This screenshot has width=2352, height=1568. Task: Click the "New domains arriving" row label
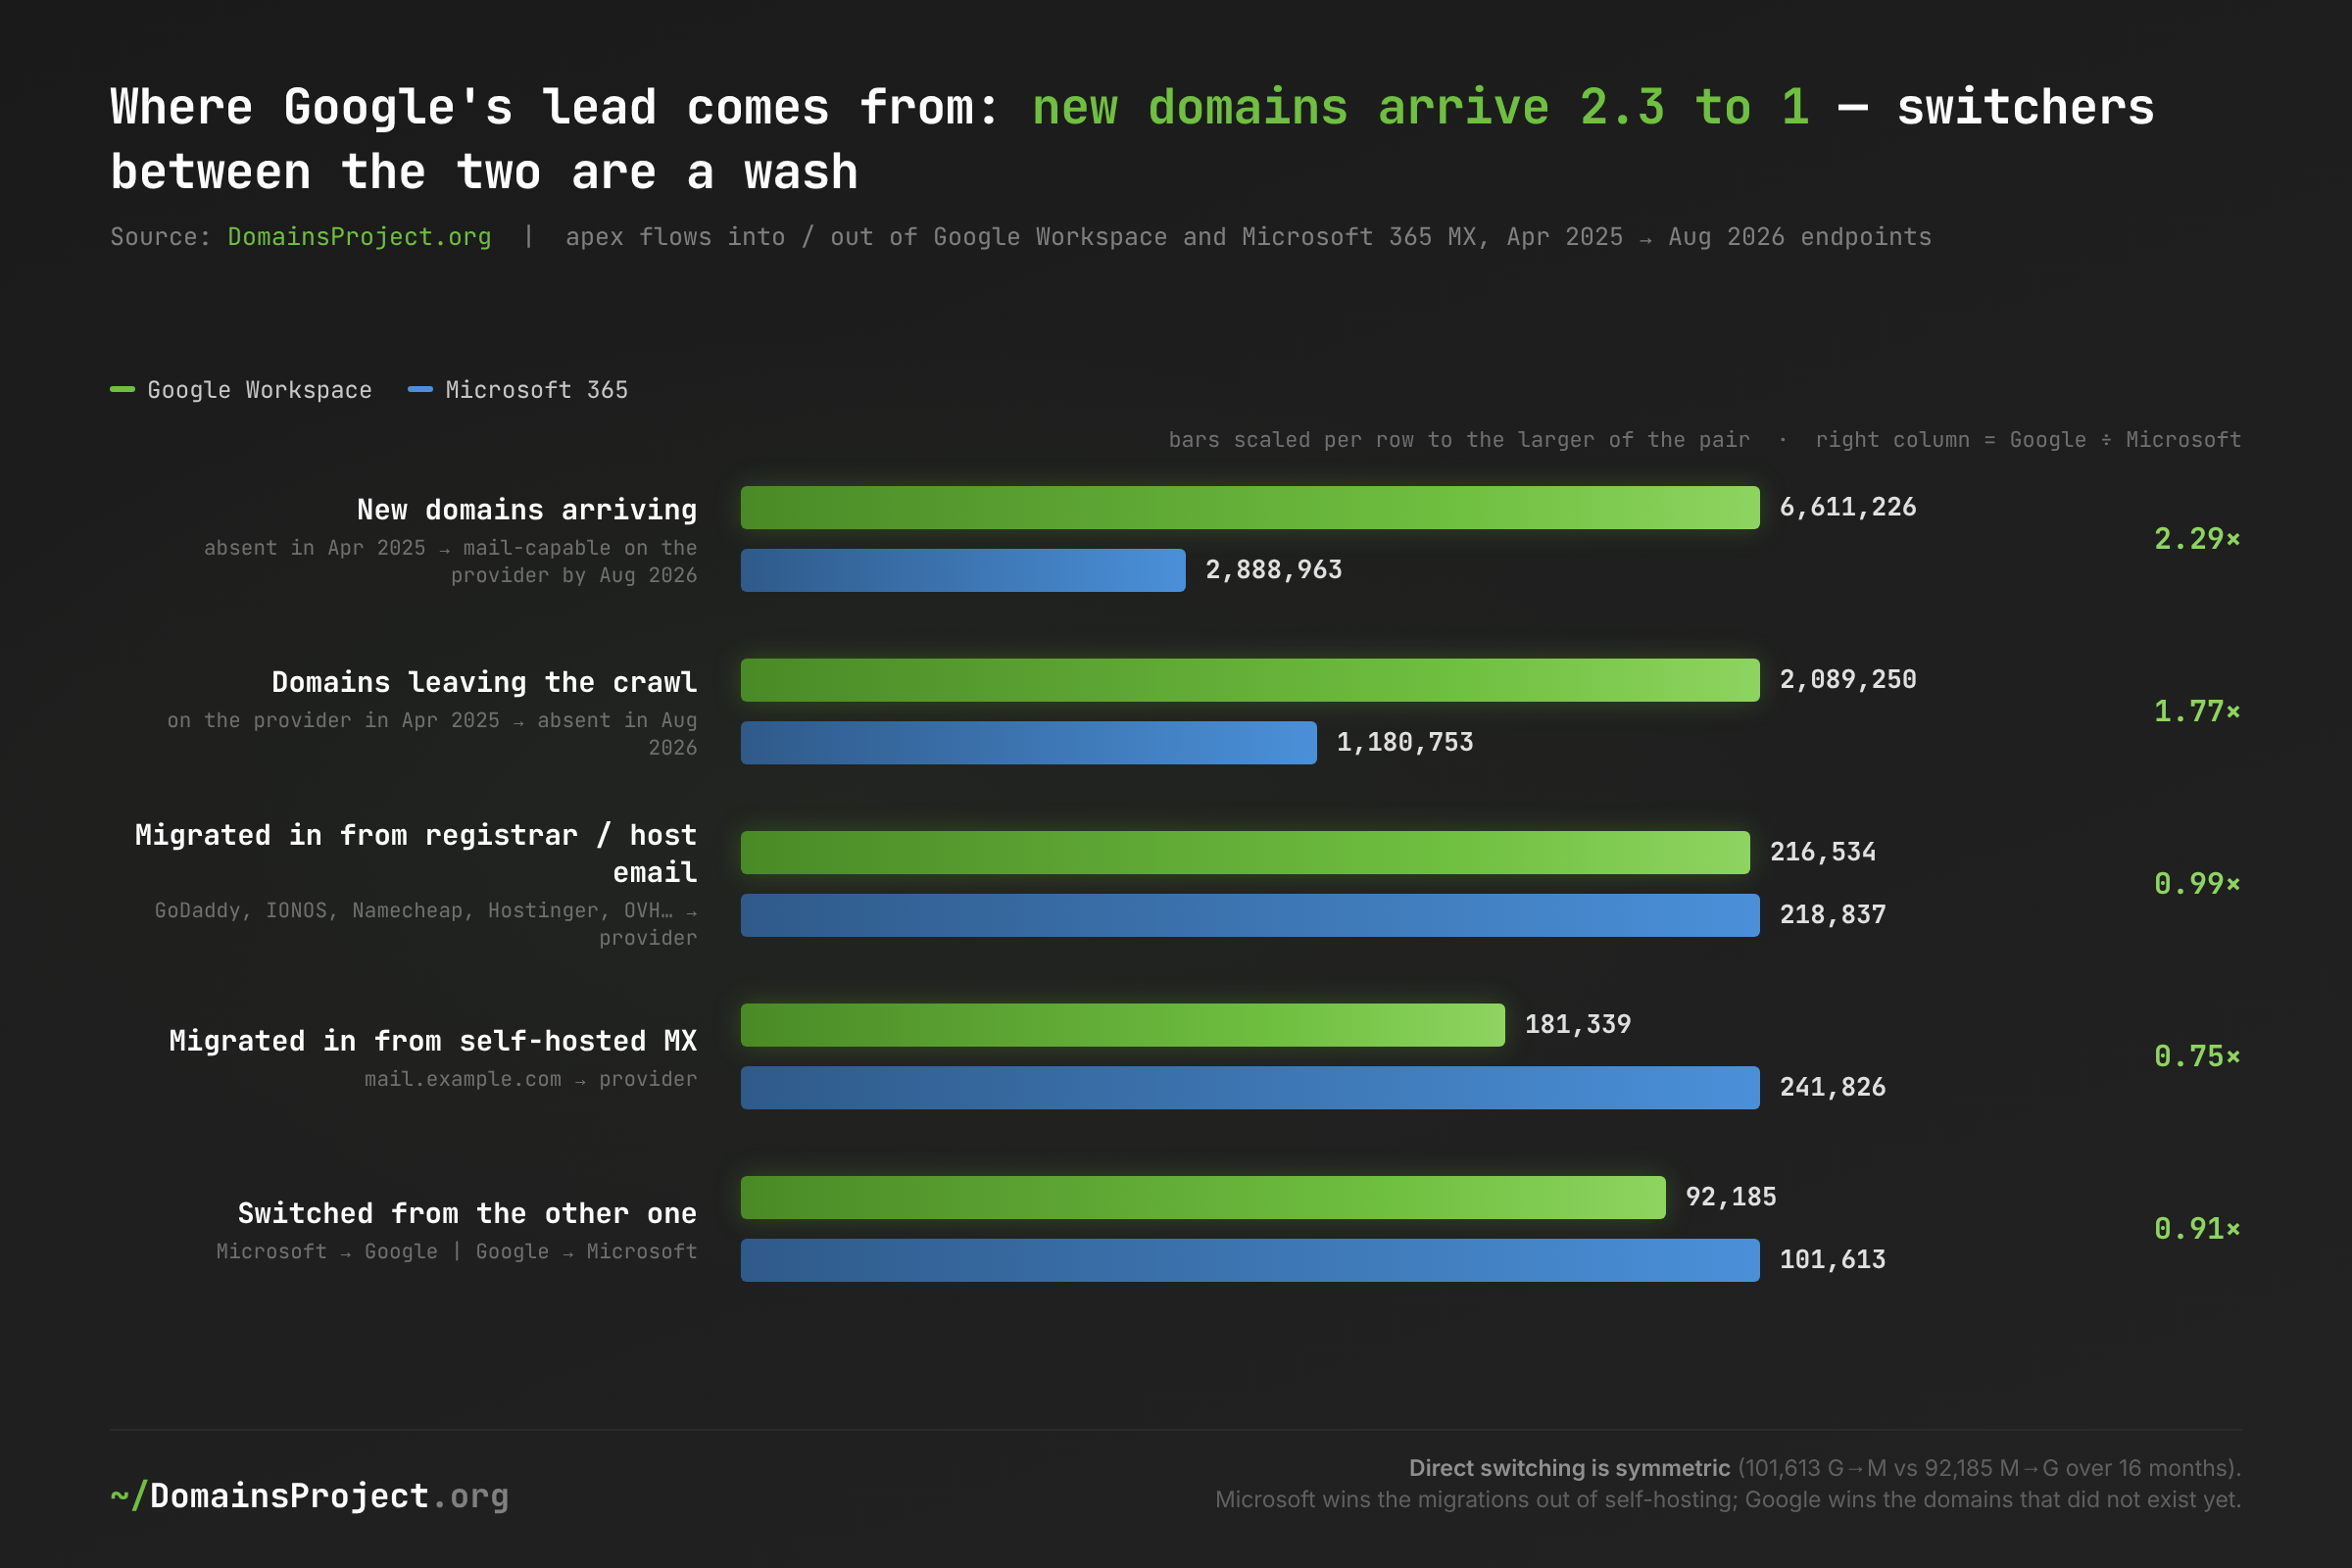point(527,510)
